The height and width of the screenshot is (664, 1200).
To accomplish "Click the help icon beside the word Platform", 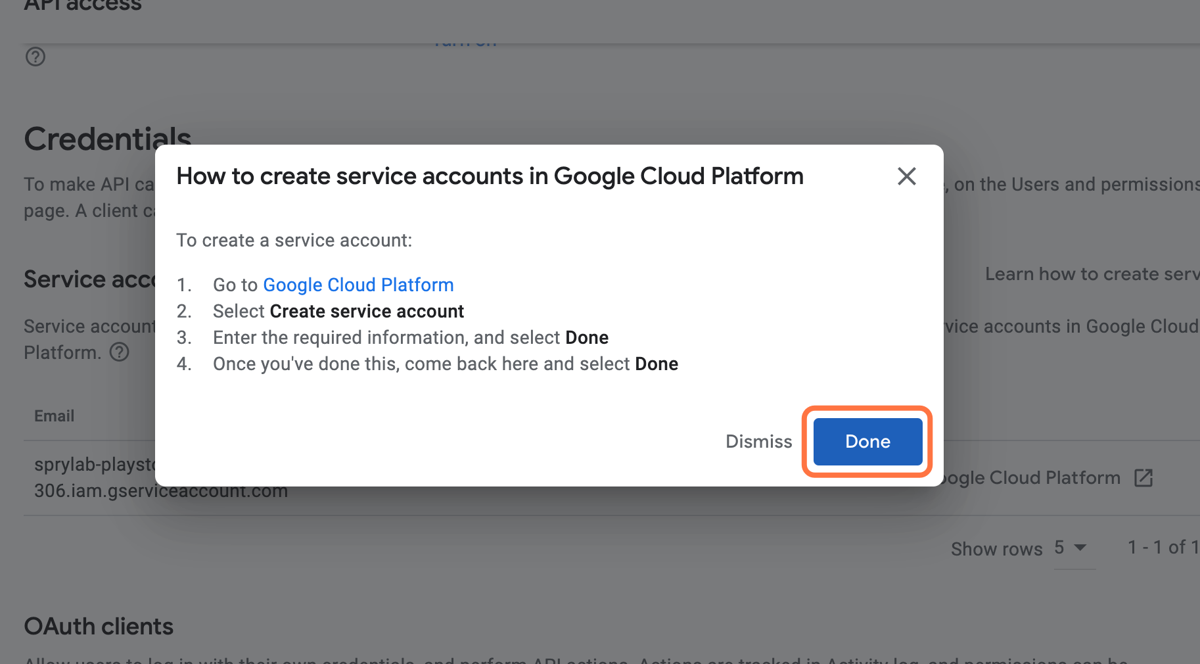I will coord(120,352).
